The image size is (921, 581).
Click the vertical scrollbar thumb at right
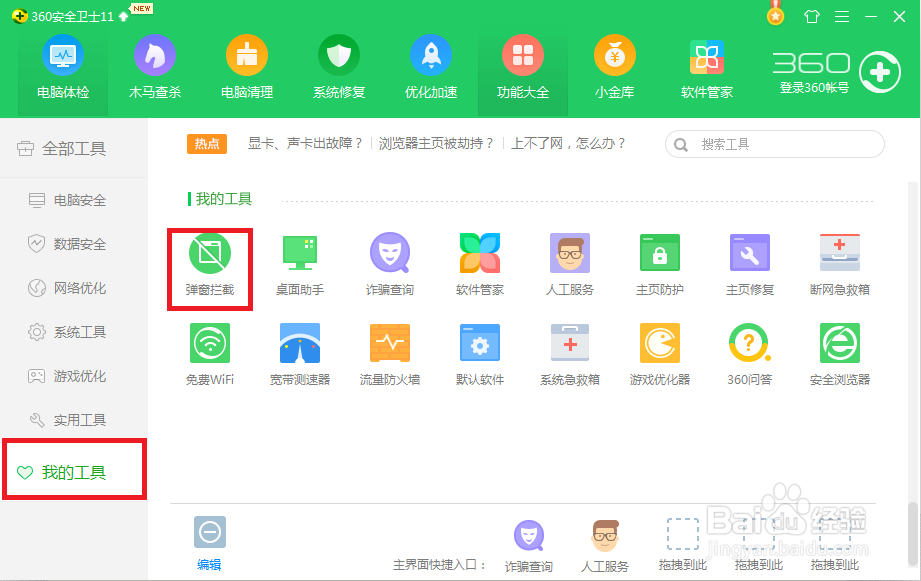click(x=912, y=534)
